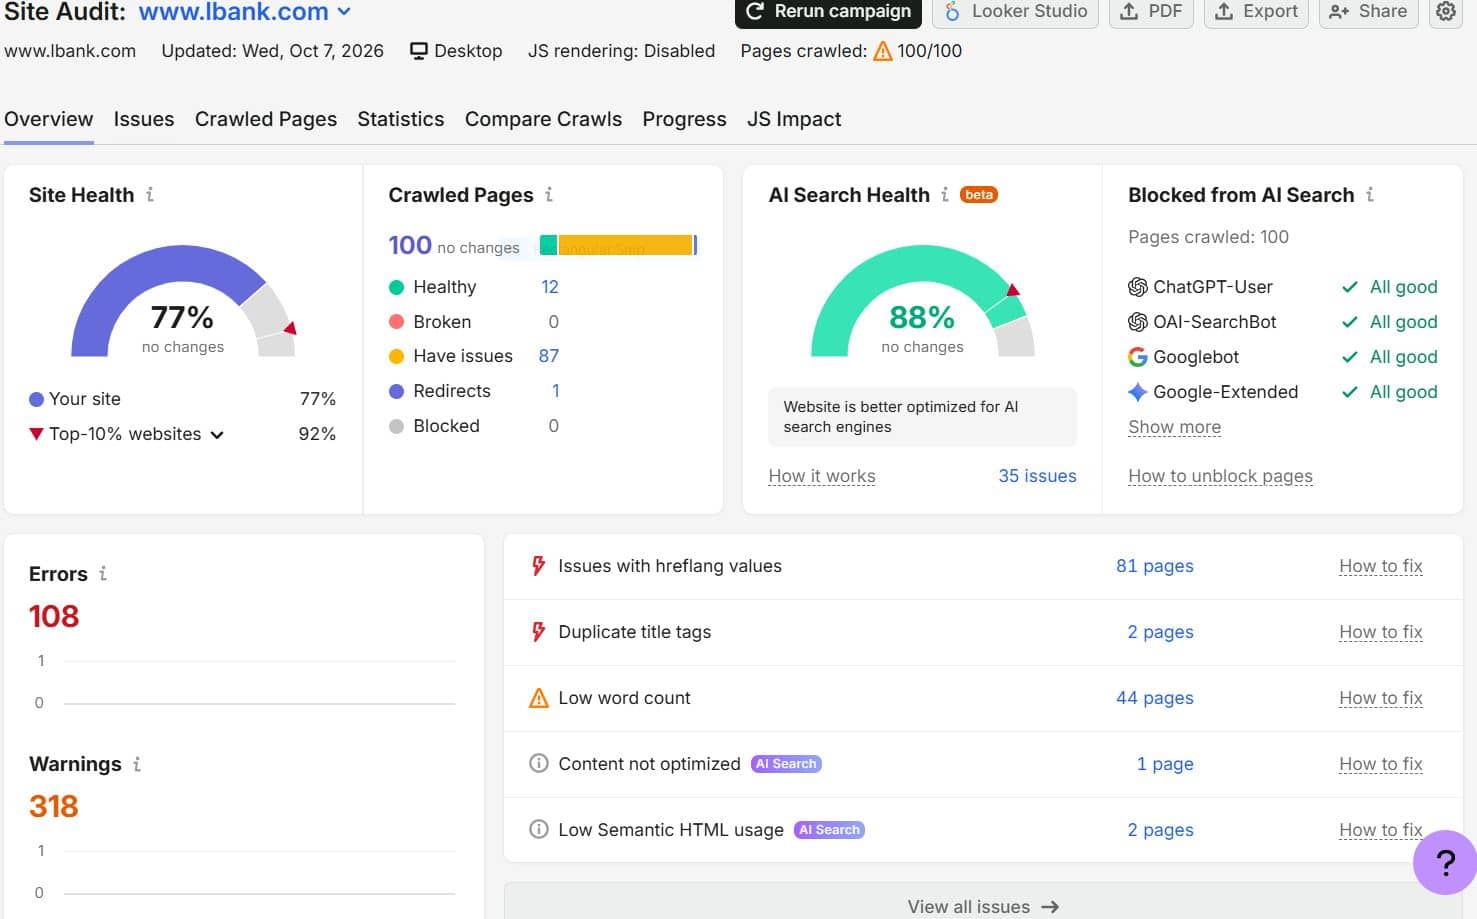
Task: Switch to the JS Impact tab
Action: [794, 119]
